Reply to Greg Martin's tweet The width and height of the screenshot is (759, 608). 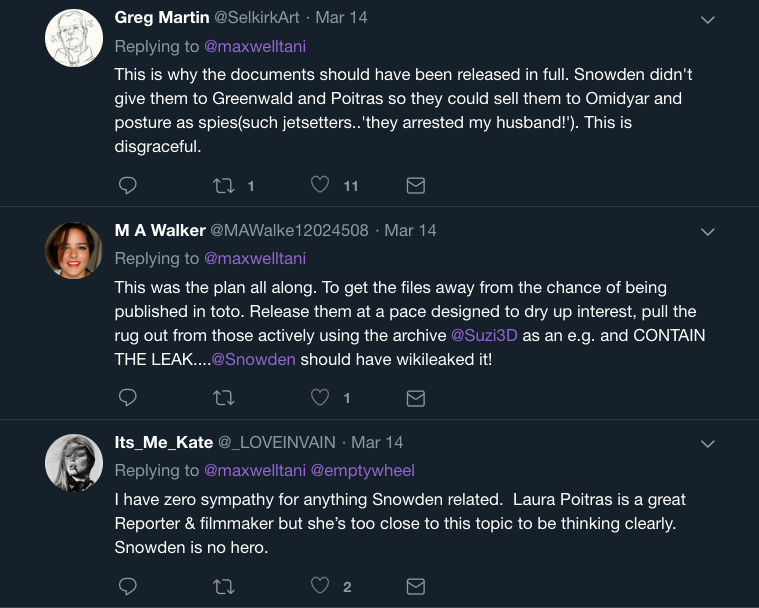(127, 185)
